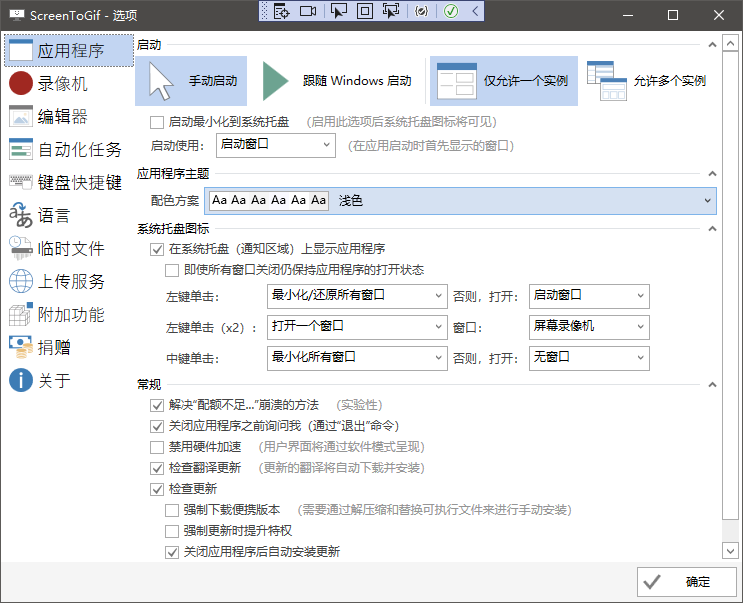The image size is (743, 603).
Task: Click the 语言 translation icon
Action: [21, 215]
